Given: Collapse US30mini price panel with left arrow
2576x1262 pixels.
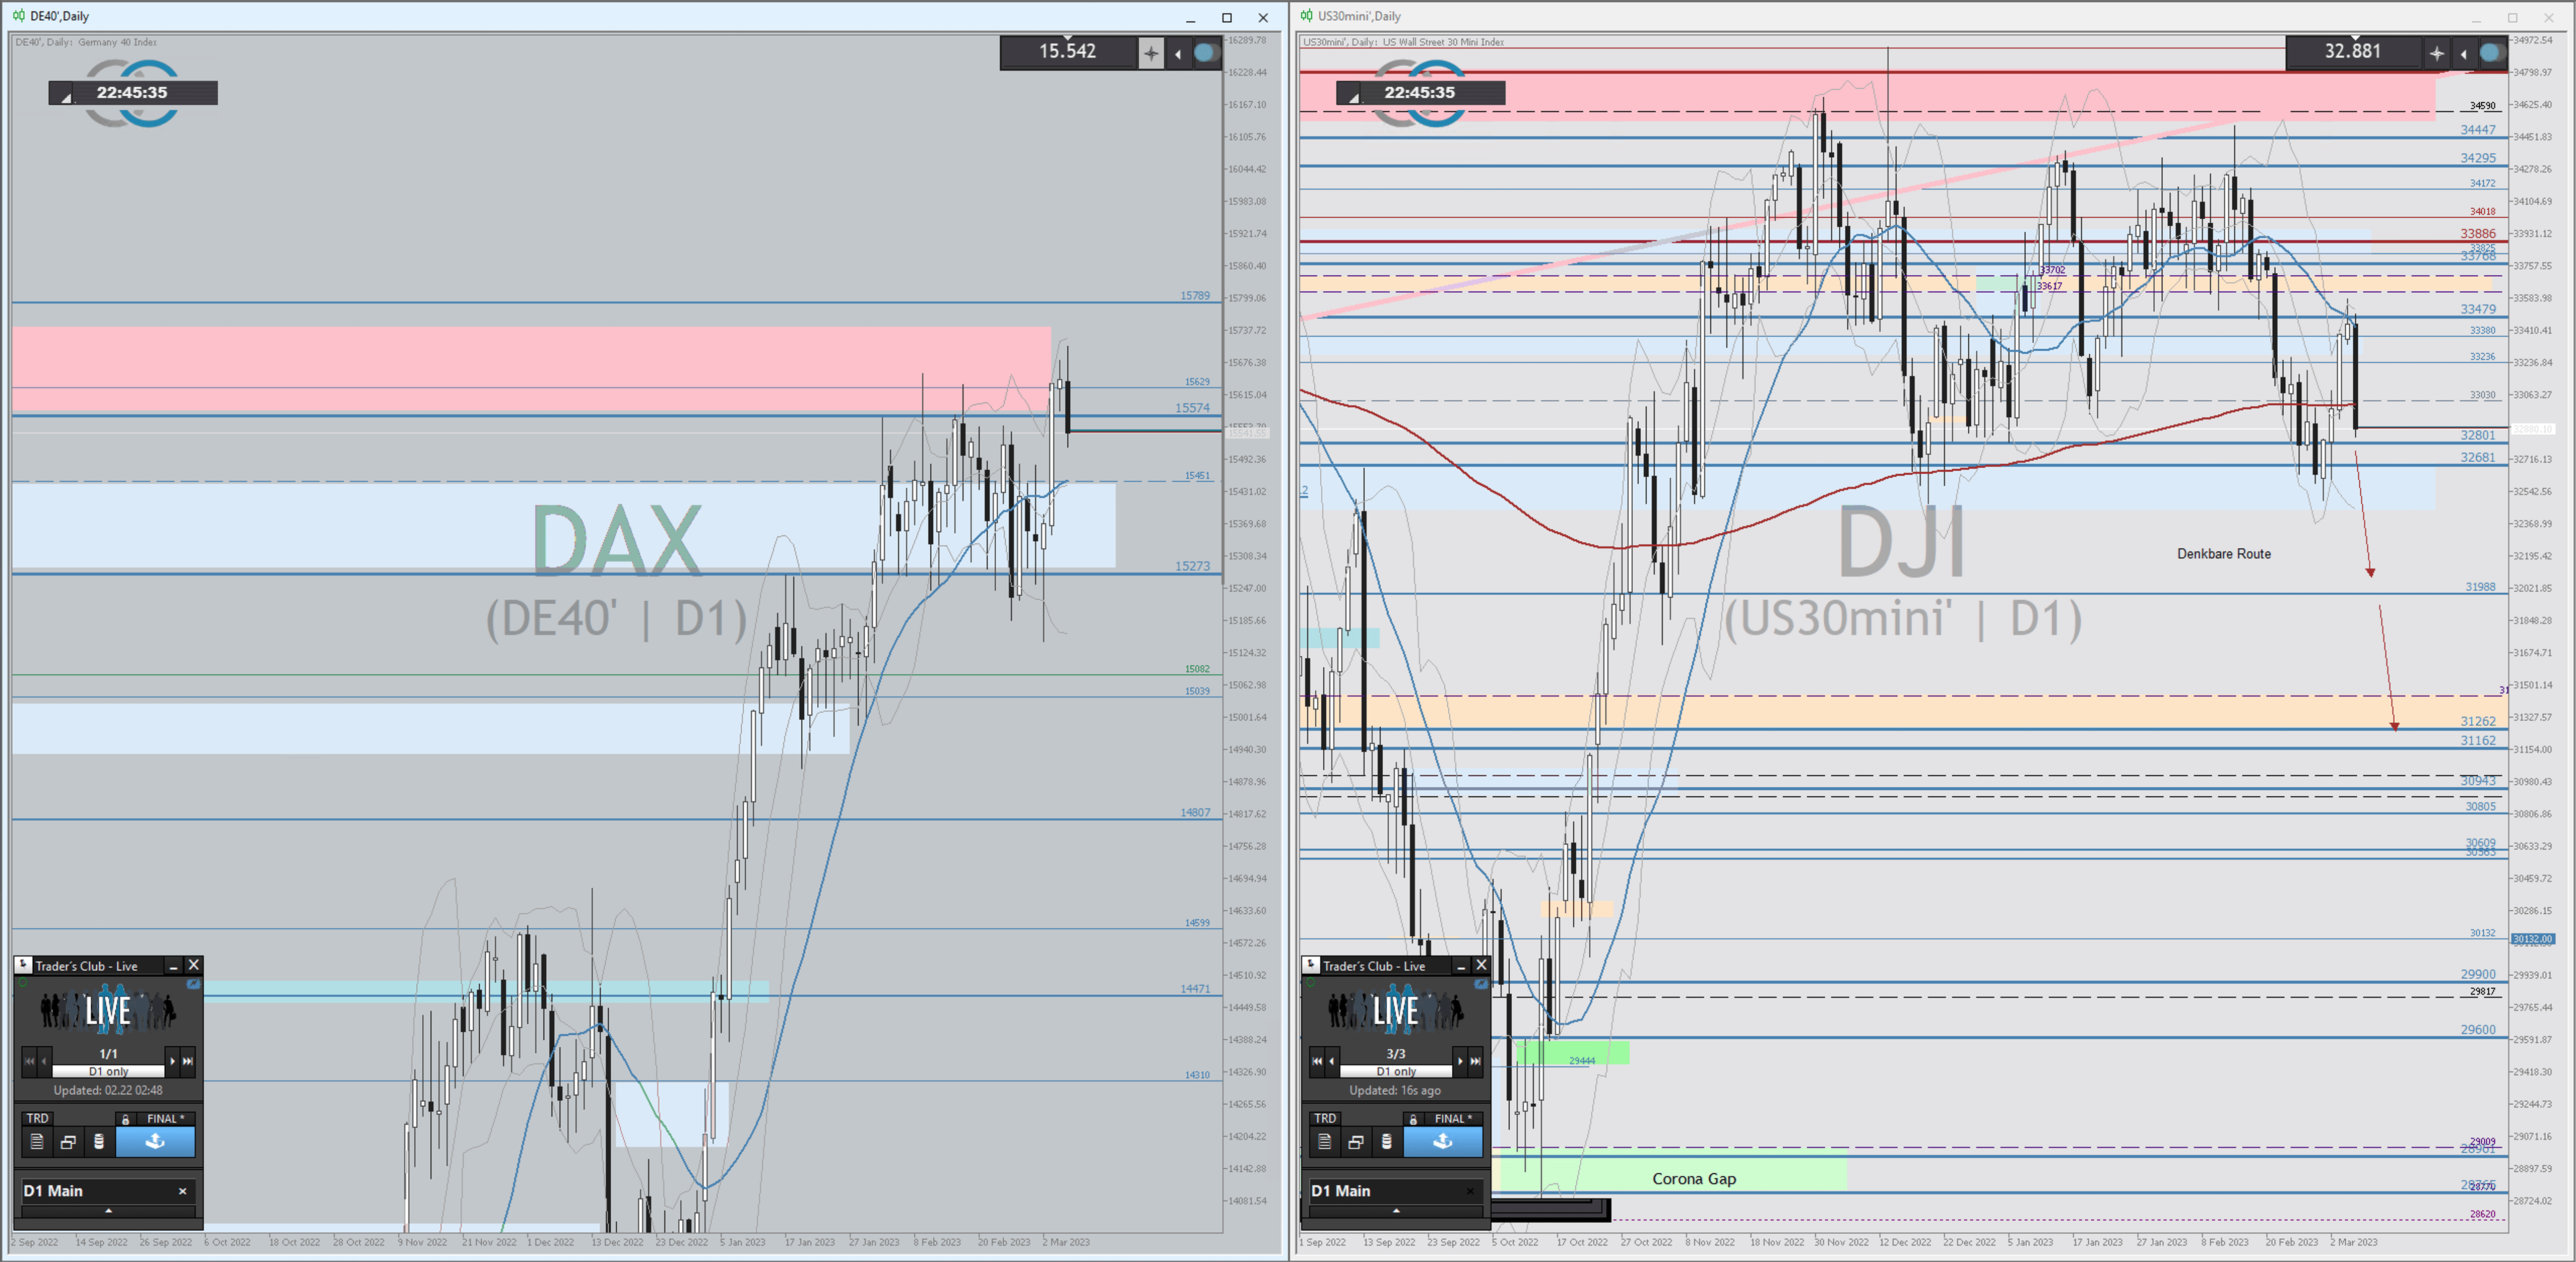Looking at the screenshot, I should tap(2464, 53).
